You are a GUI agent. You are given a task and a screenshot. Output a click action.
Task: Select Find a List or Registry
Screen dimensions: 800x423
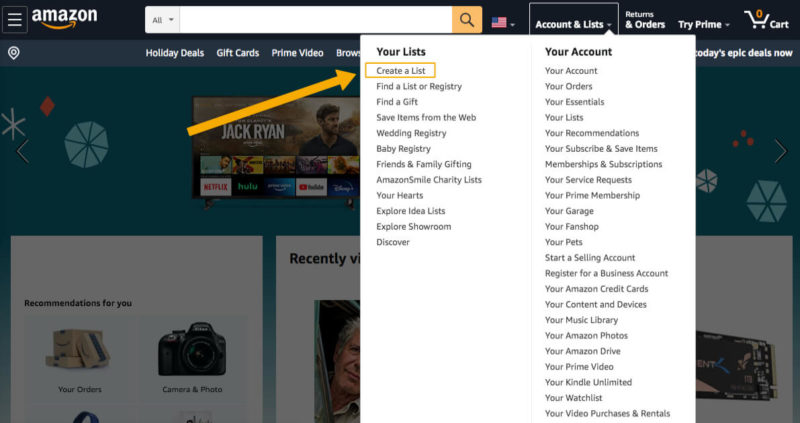click(x=419, y=87)
